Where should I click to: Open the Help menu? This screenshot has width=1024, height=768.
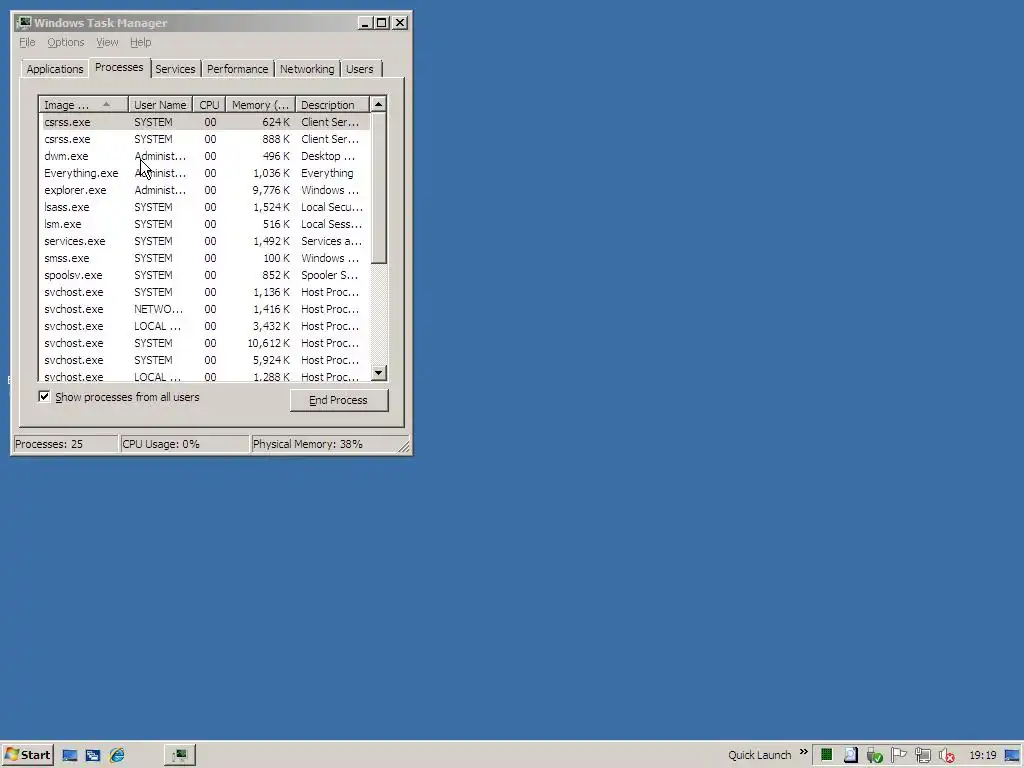tap(140, 42)
